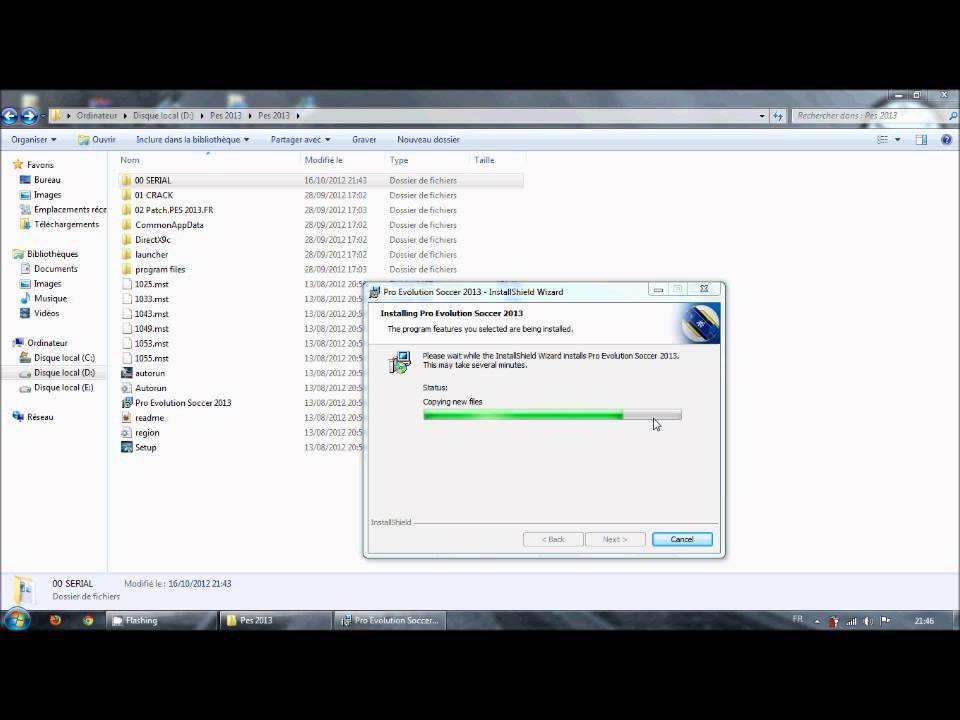The height and width of the screenshot is (720, 960).
Task: Click Nouveau dossier in the toolbar
Action: tap(428, 140)
